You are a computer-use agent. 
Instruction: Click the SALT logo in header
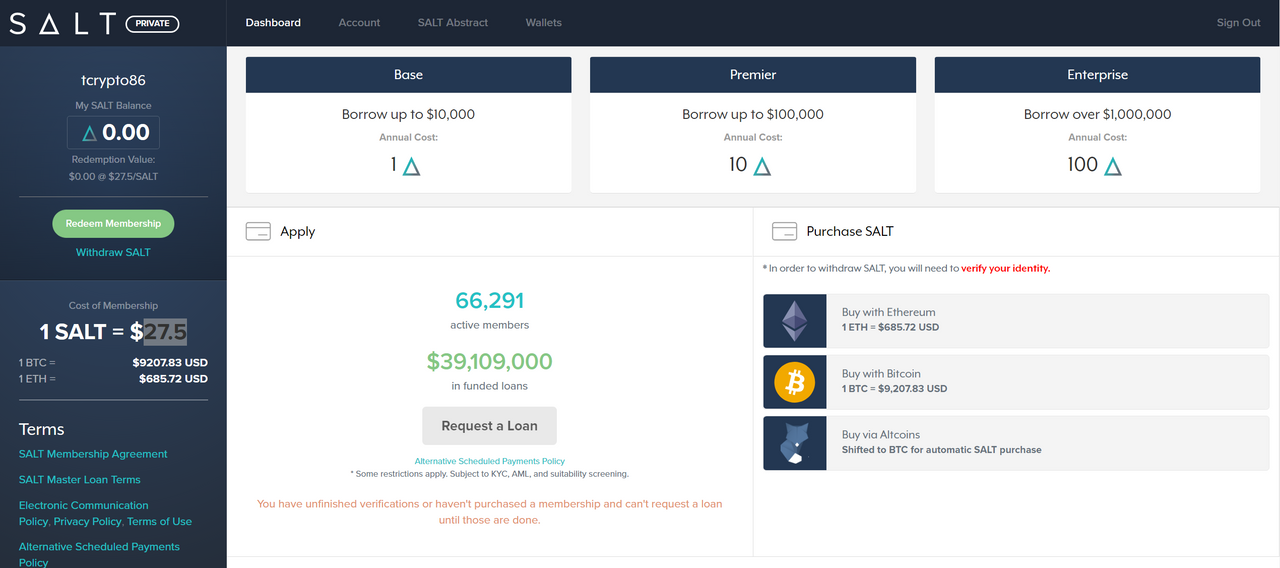(63, 23)
